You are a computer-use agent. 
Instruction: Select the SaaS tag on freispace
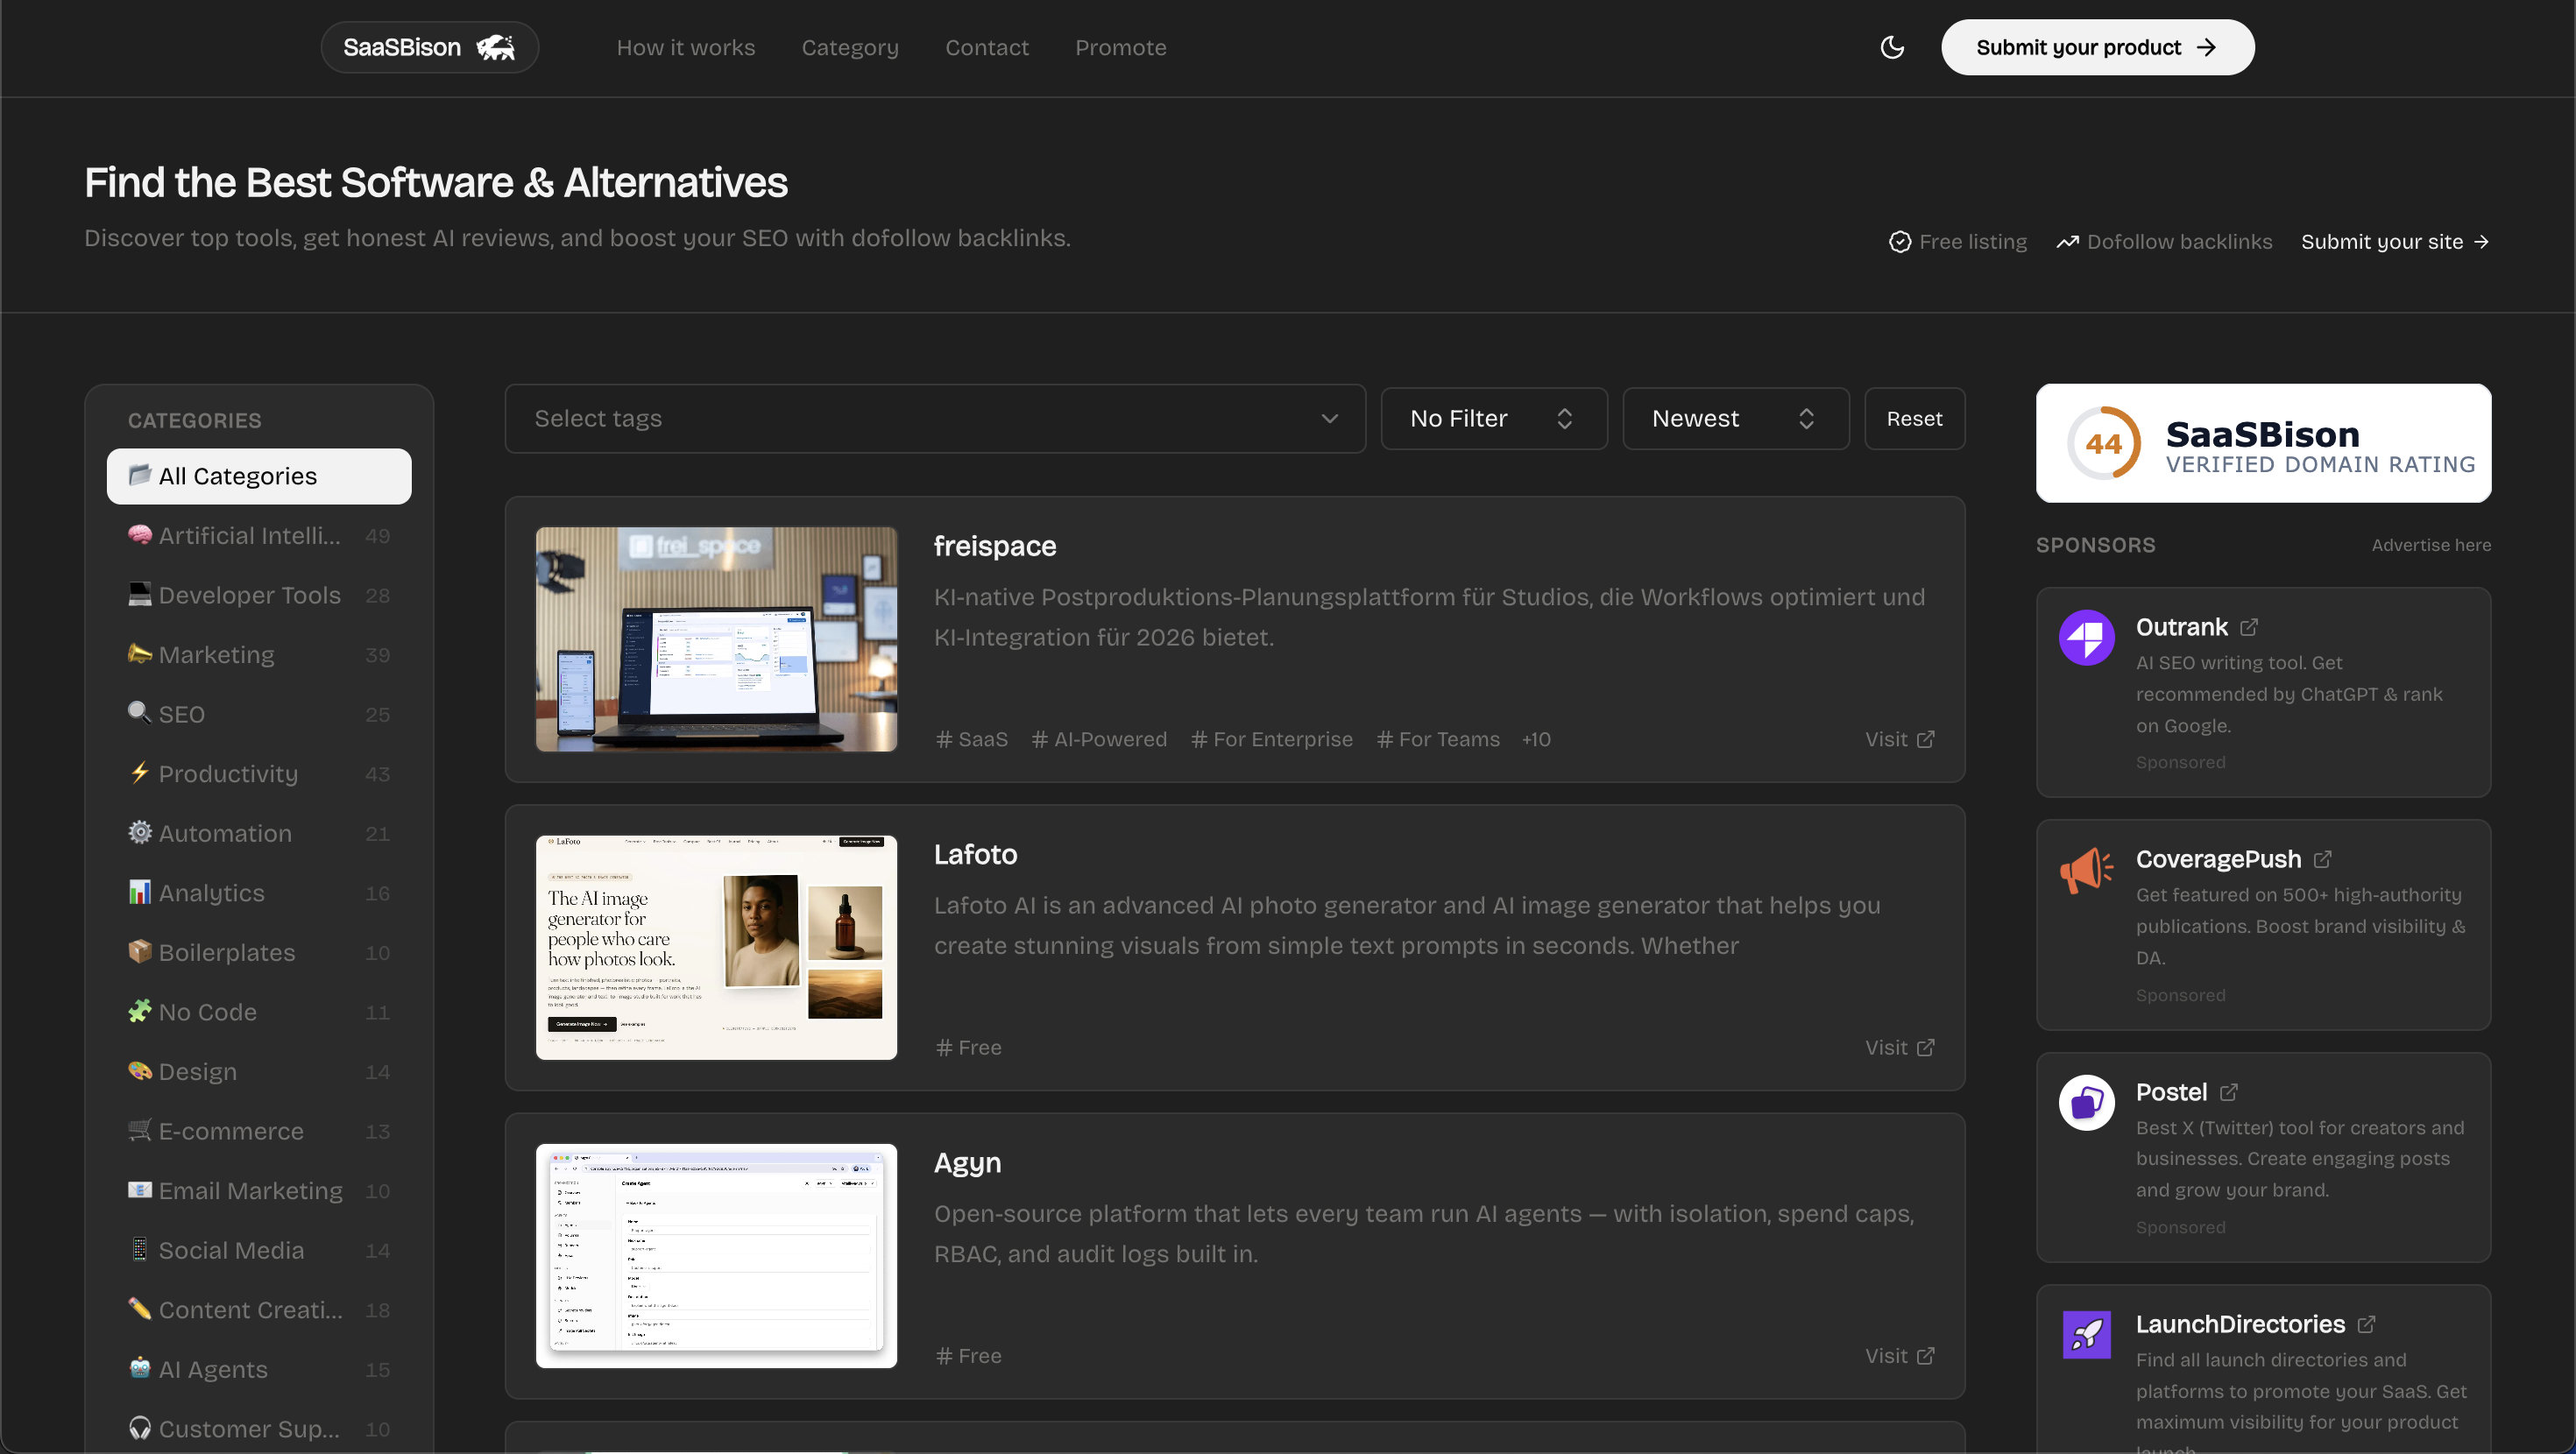click(x=972, y=739)
